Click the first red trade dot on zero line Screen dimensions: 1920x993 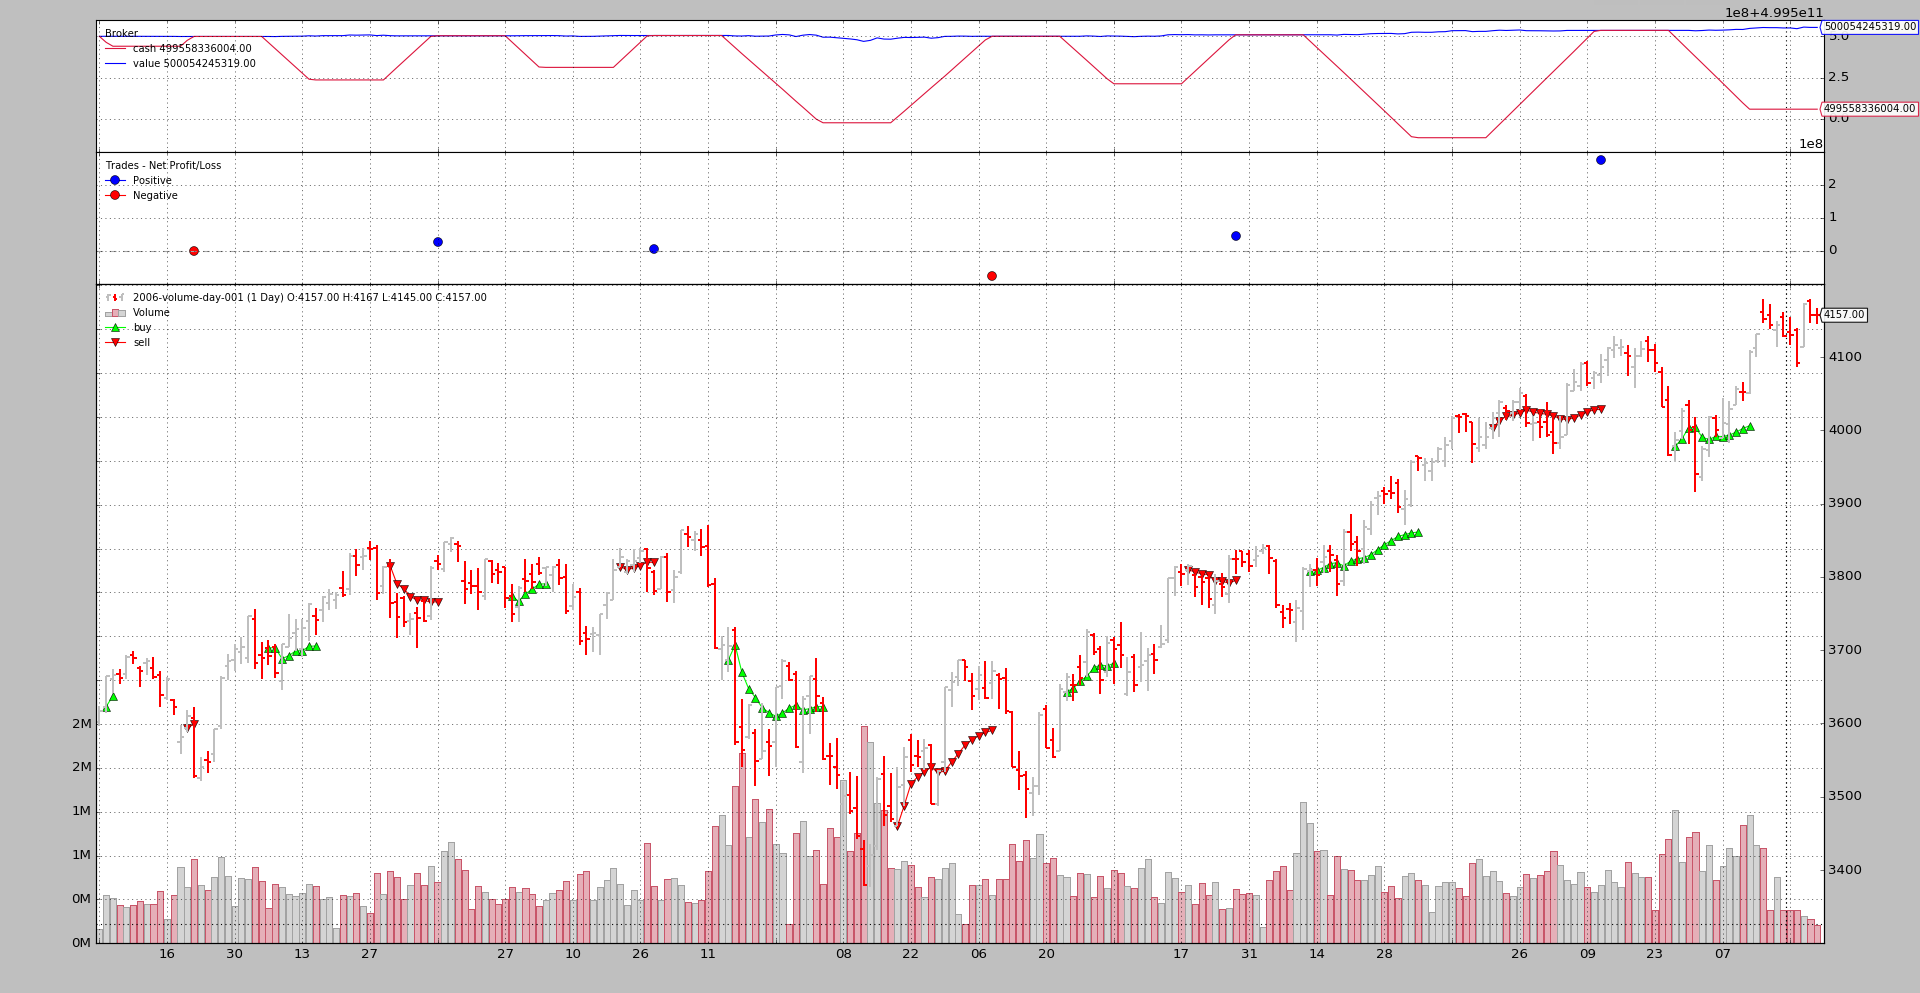194,251
